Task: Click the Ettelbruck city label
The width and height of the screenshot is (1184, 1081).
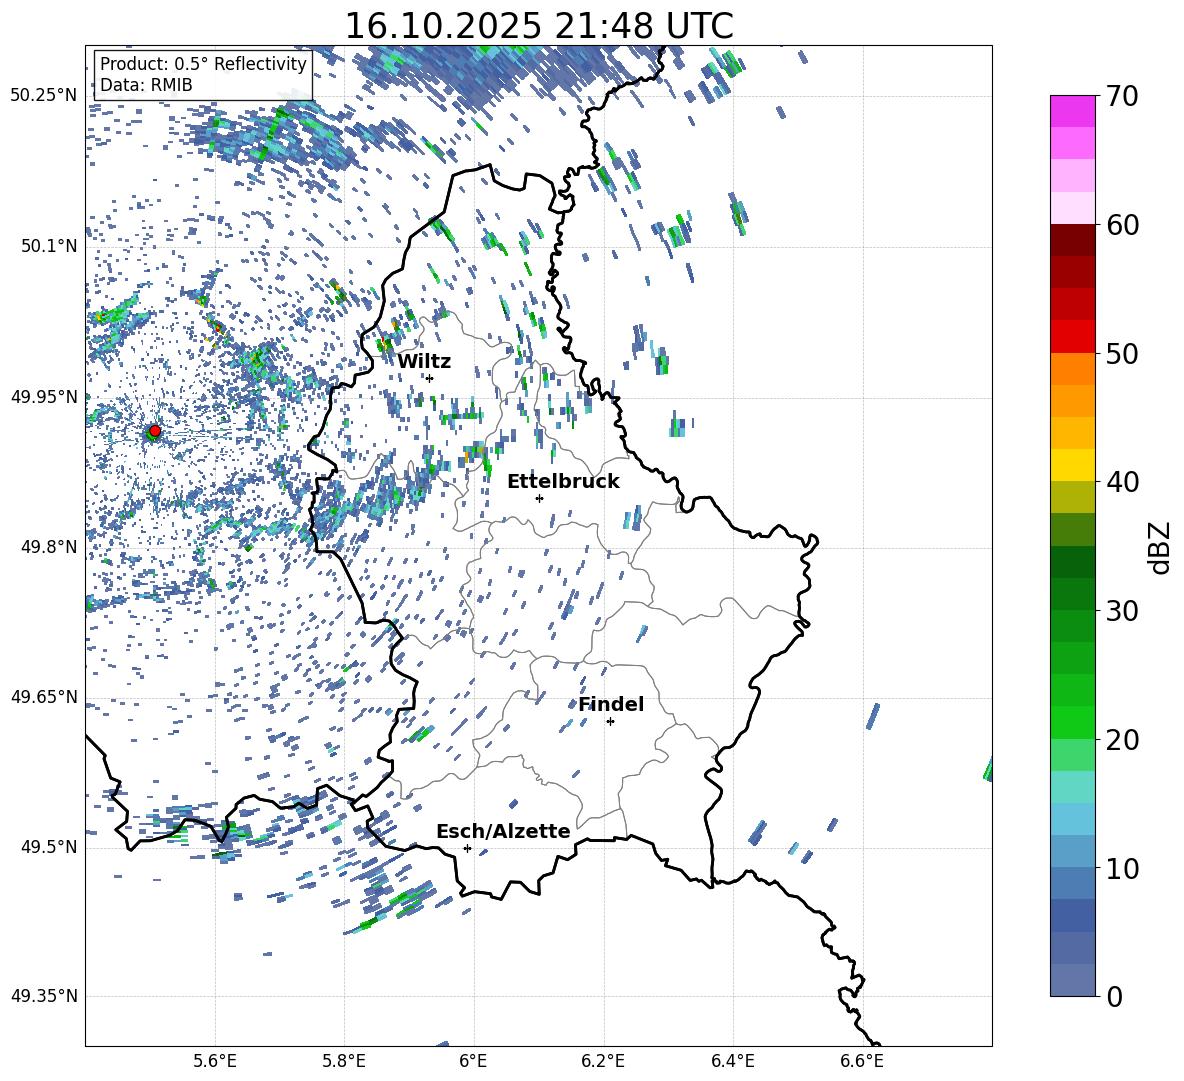Action: [x=563, y=482]
